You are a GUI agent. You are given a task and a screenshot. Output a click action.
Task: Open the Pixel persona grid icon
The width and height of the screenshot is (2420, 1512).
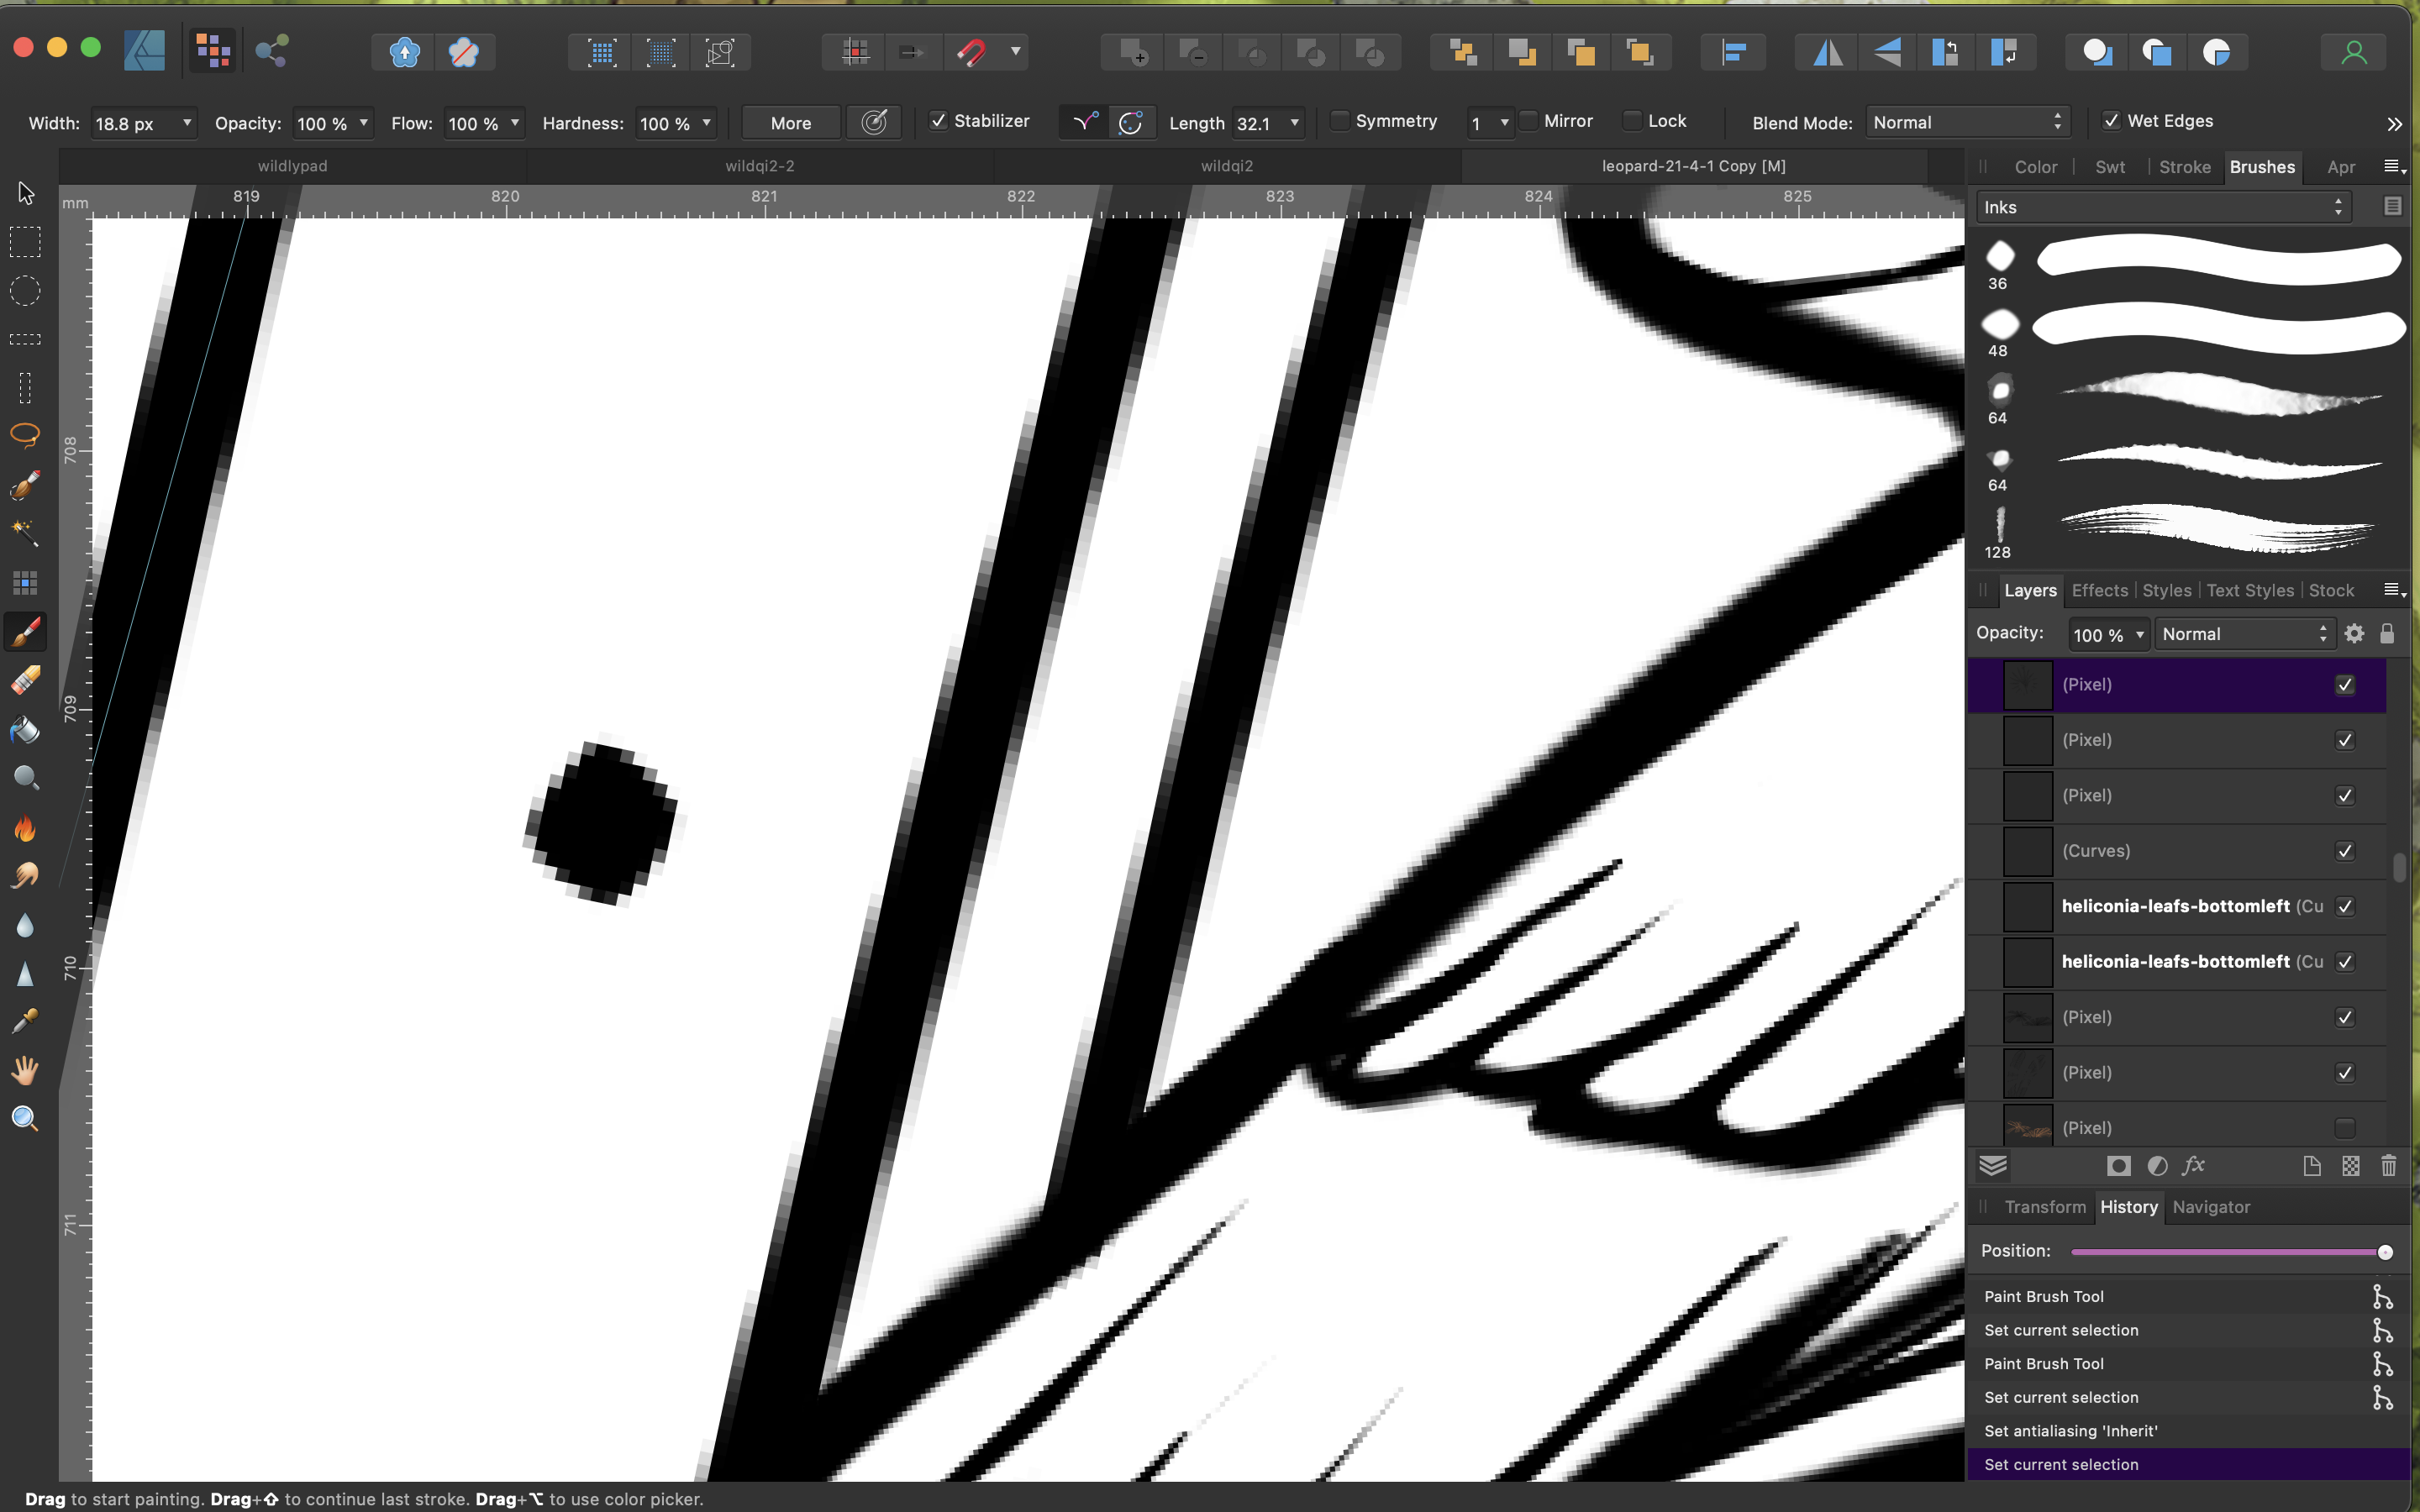coord(213,50)
